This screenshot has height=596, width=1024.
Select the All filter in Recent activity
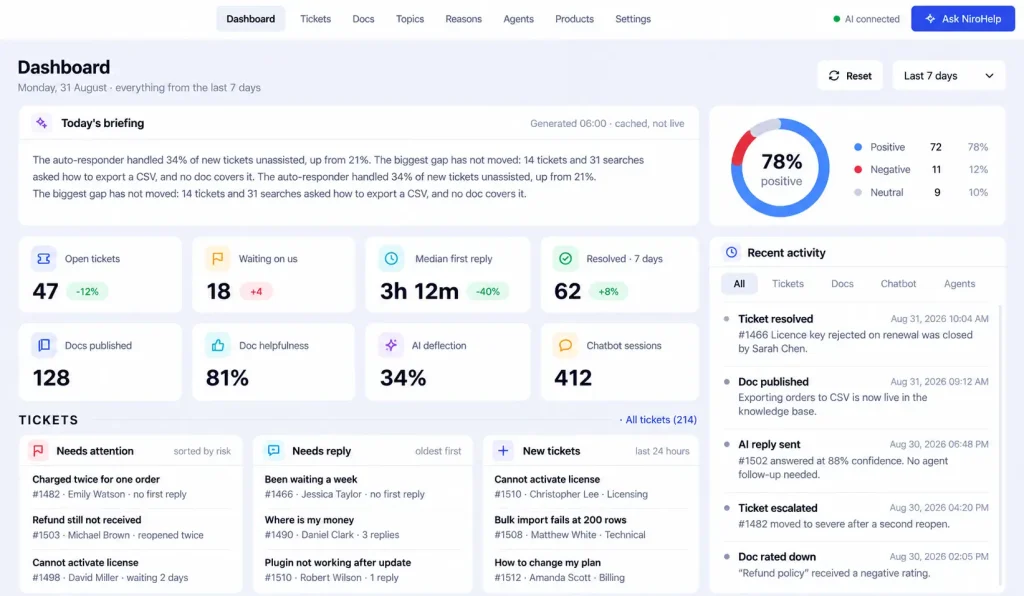(739, 283)
